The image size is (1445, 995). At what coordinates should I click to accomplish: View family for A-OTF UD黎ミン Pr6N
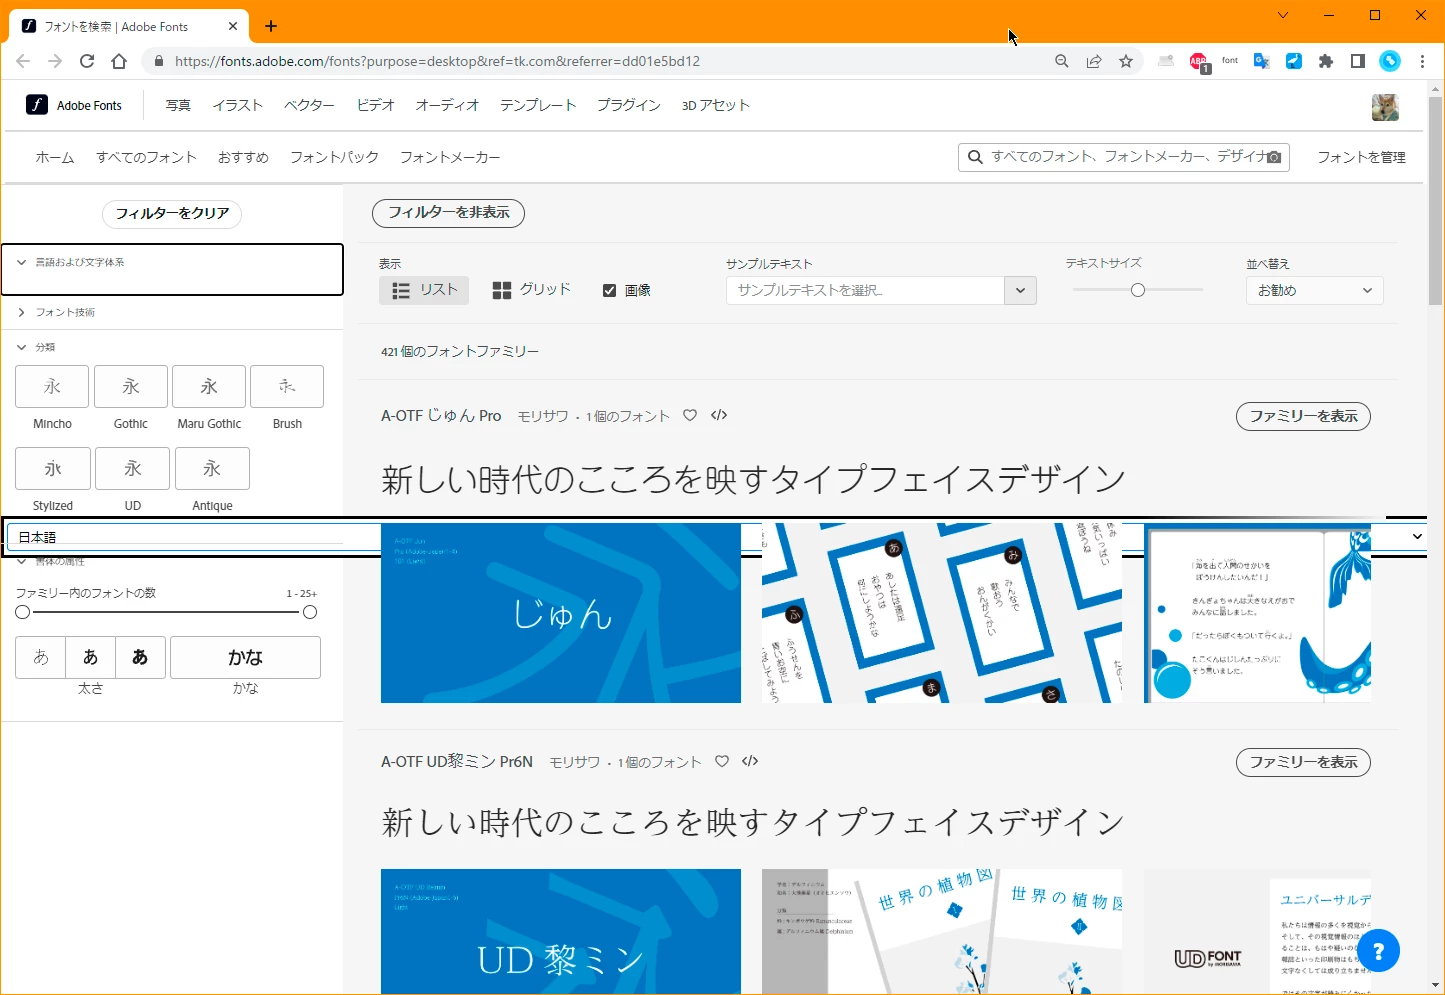point(1303,762)
